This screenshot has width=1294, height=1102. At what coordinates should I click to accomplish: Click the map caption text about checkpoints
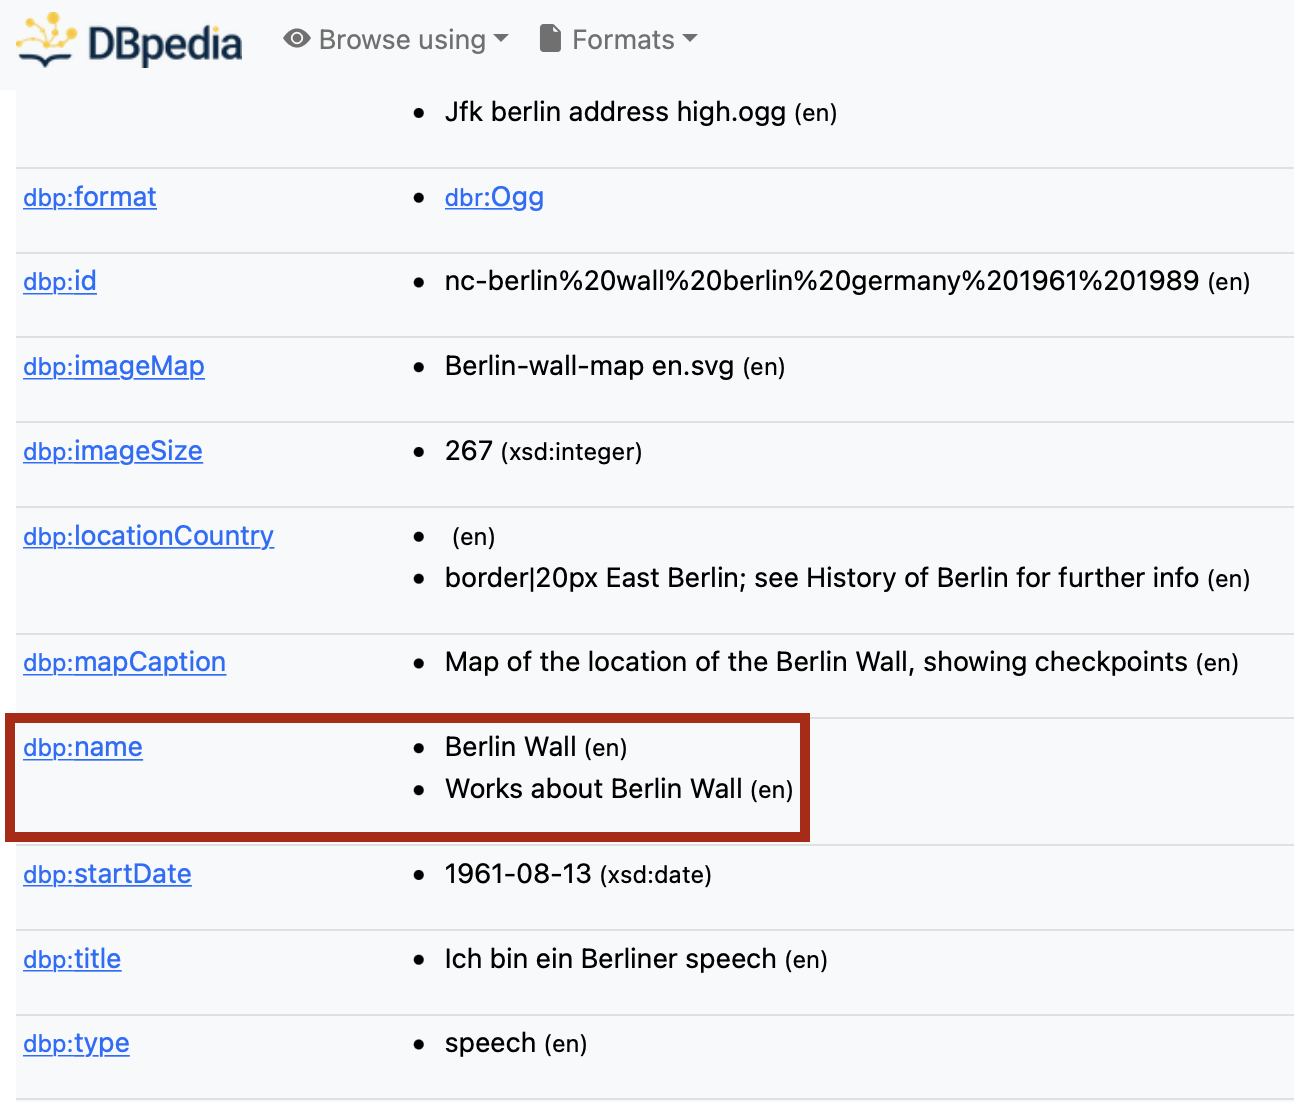pyautogui.click(x=816, y=662)
